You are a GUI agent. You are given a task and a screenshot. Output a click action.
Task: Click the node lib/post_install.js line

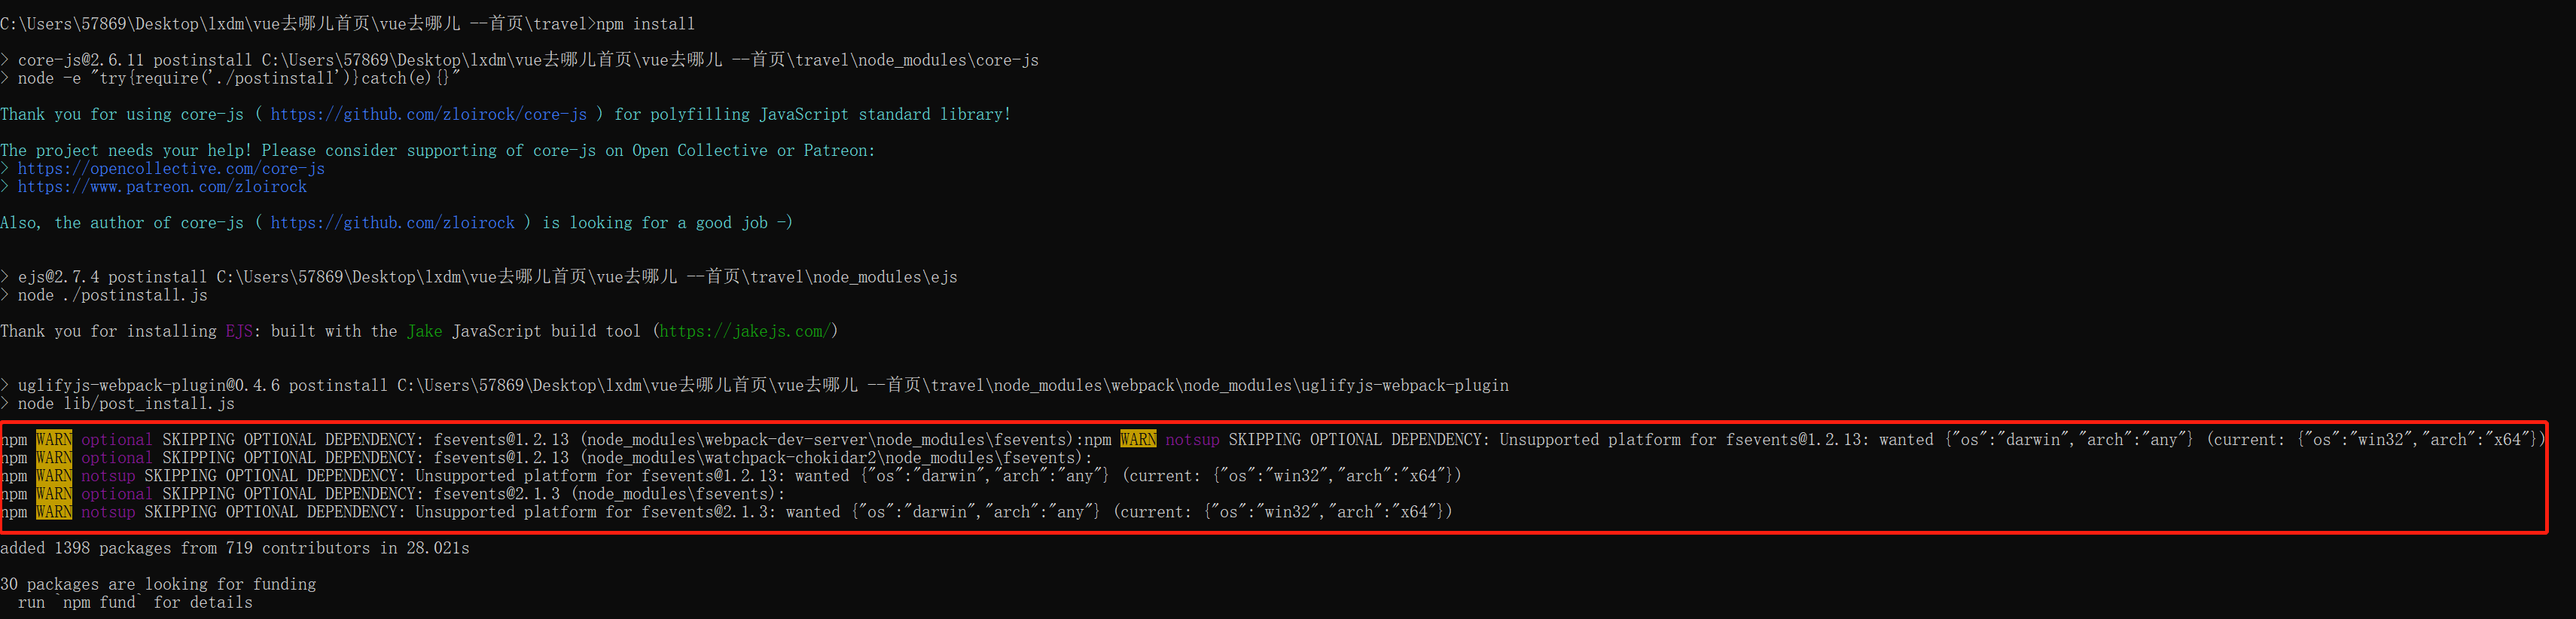click(126, 404)
